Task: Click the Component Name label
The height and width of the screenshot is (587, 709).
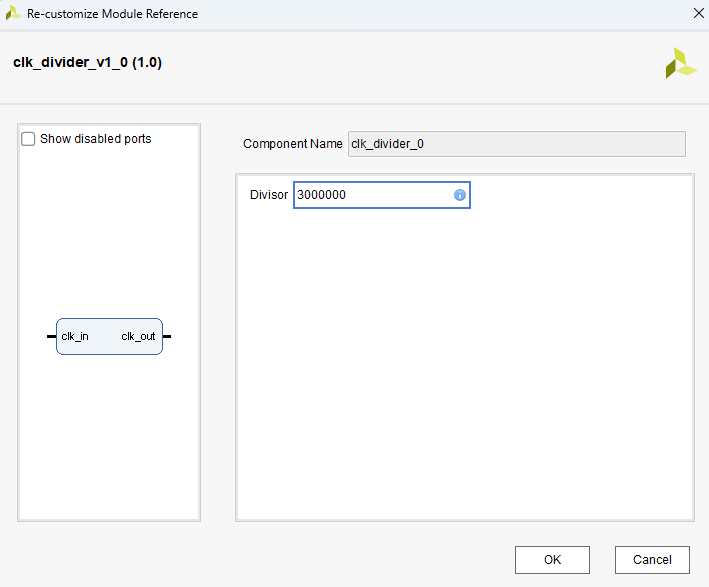Action: (293, 144)
